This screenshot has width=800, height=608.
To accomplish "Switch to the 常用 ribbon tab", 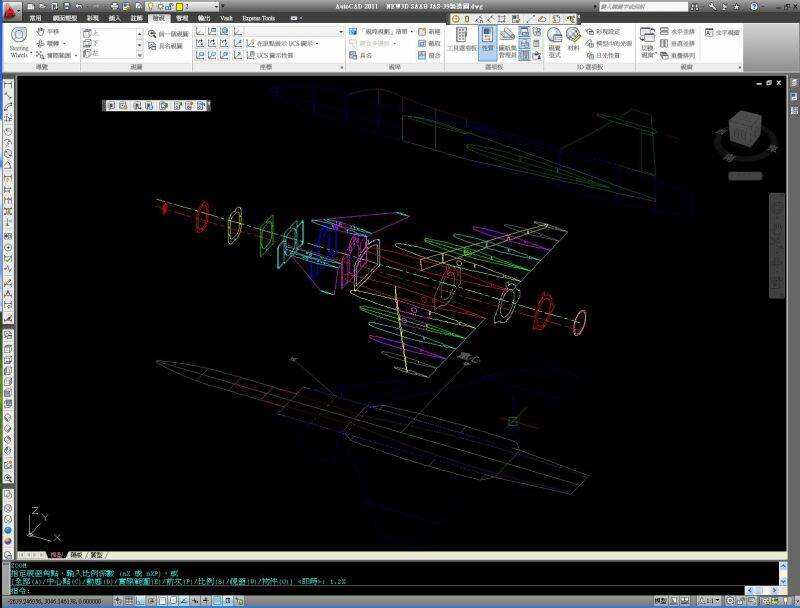I will (35, 18).
